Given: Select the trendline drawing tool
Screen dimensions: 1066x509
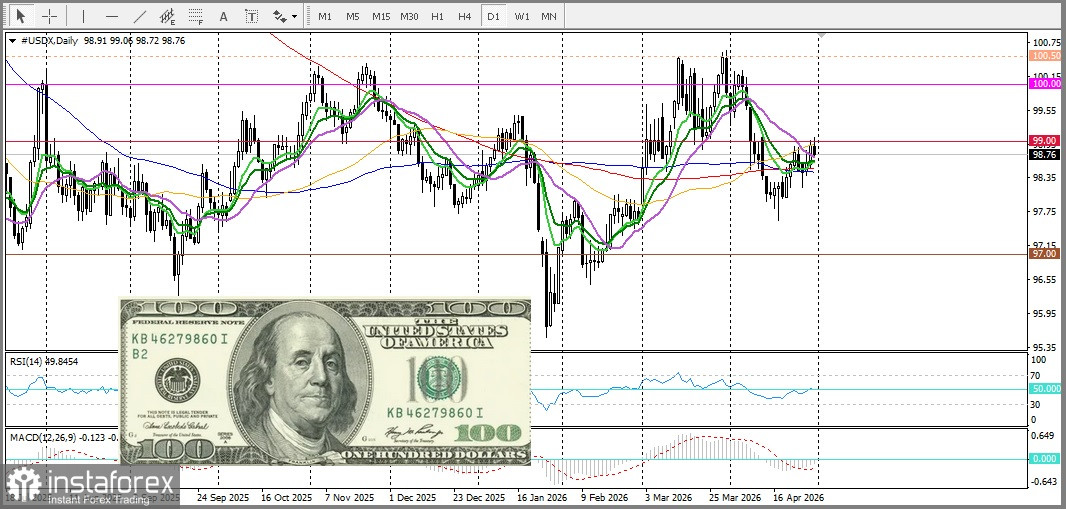Looking at the screenshot, I should point(140,15).
